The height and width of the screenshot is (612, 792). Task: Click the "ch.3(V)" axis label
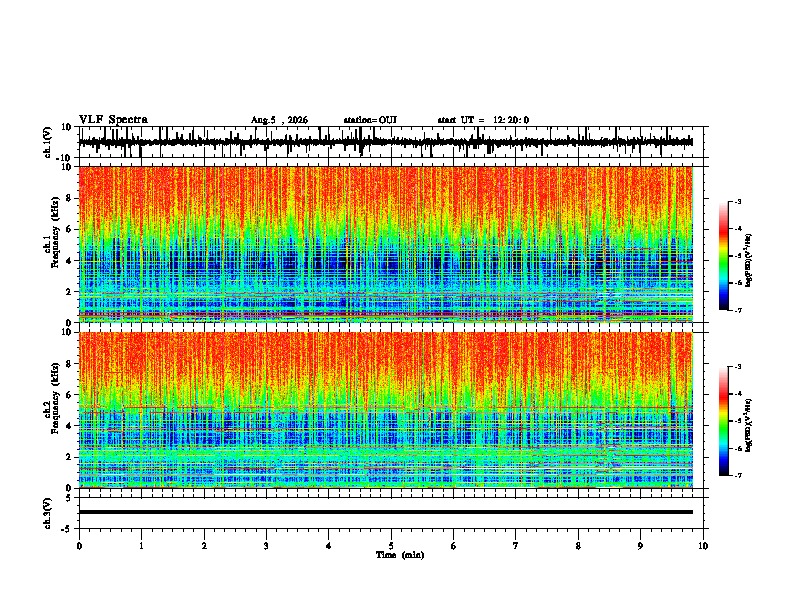pyautogui.click(x=48, y=513)
